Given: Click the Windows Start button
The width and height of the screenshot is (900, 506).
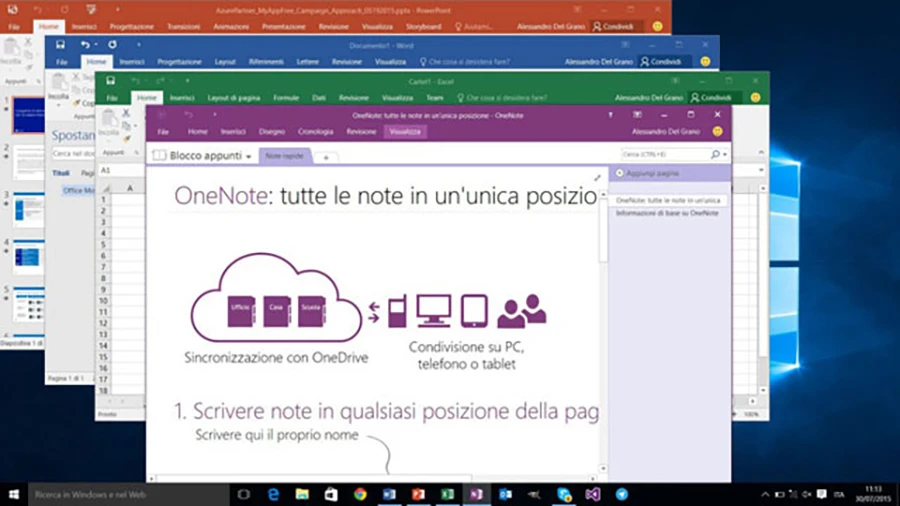Looking at the screenshot, I should [x=14, y=494].
